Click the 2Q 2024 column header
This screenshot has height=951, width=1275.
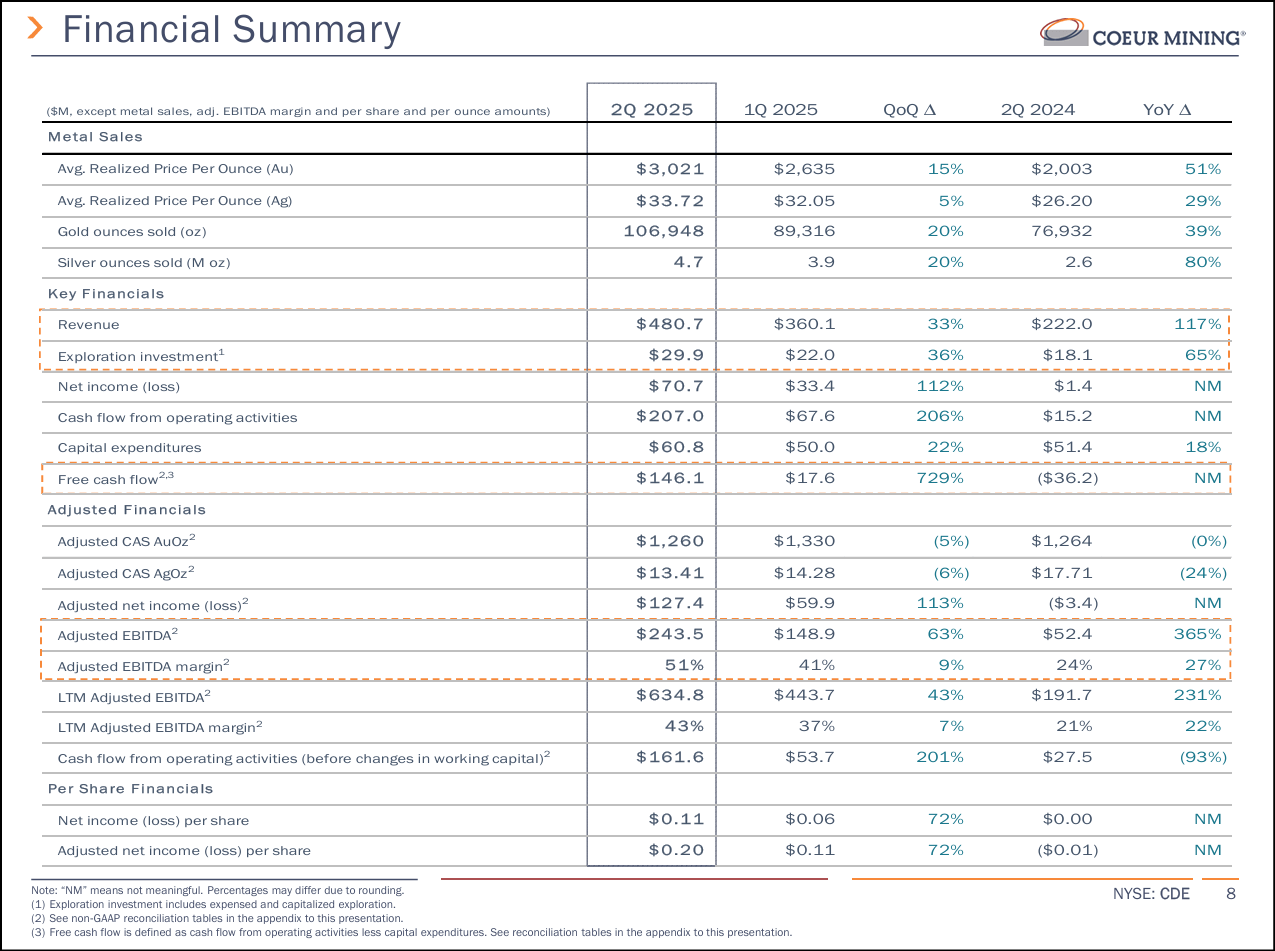(x=1038, y=110)
